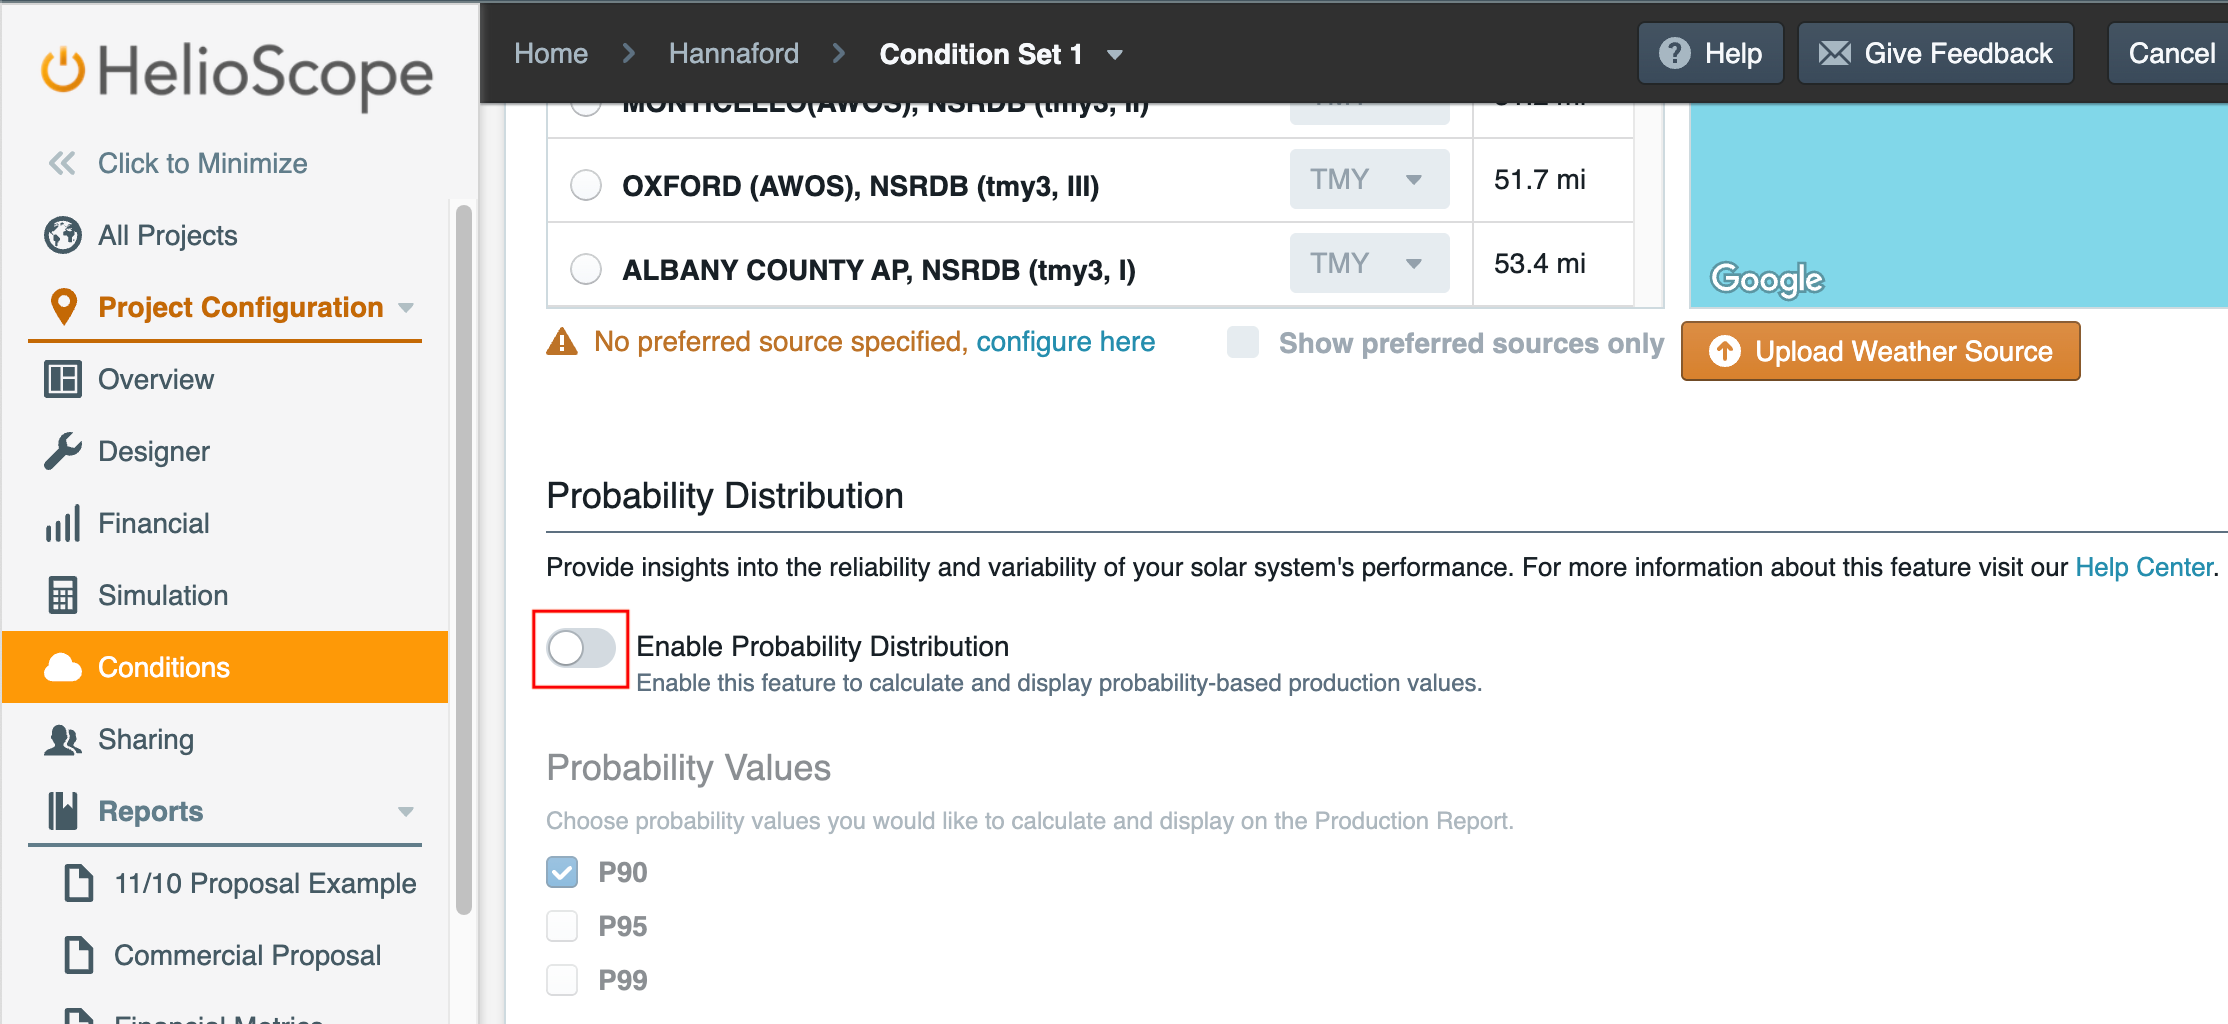This screenshot has width=2228, height=1024.
Task: Collapse the Project Configuration section arrow
Action: (x=406, y=308)
